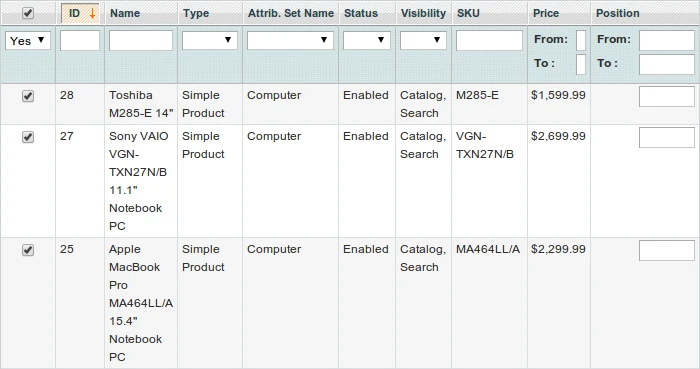Toggle the select-all checkbox in header
700x369 pixels.
point(28,13)
